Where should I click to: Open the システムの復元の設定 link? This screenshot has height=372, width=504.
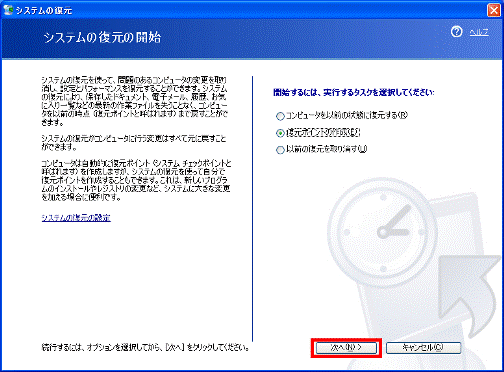tap(76, 218)
